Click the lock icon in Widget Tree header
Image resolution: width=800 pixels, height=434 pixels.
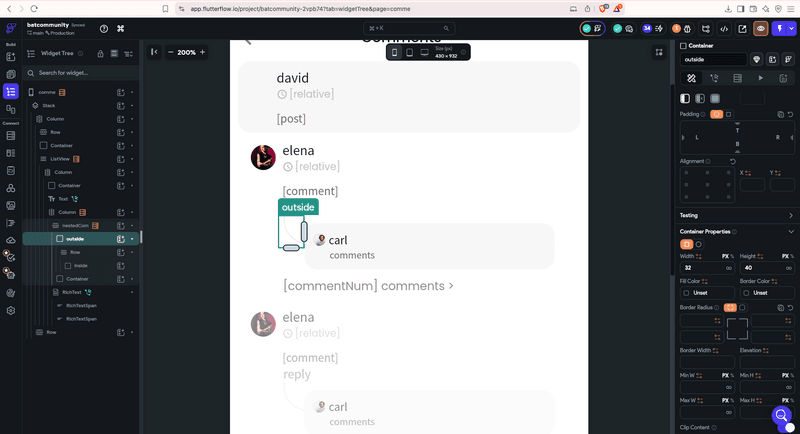click(x=101, y=54)
